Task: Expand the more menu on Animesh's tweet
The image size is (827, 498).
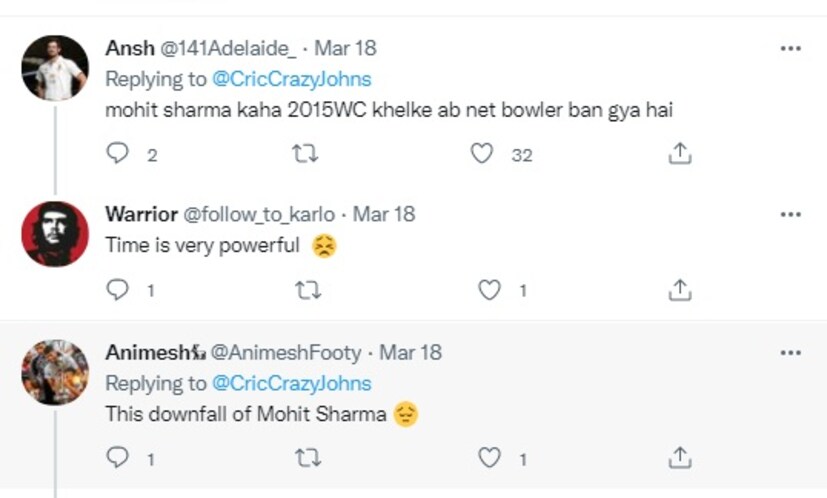Action: point(790,353)
